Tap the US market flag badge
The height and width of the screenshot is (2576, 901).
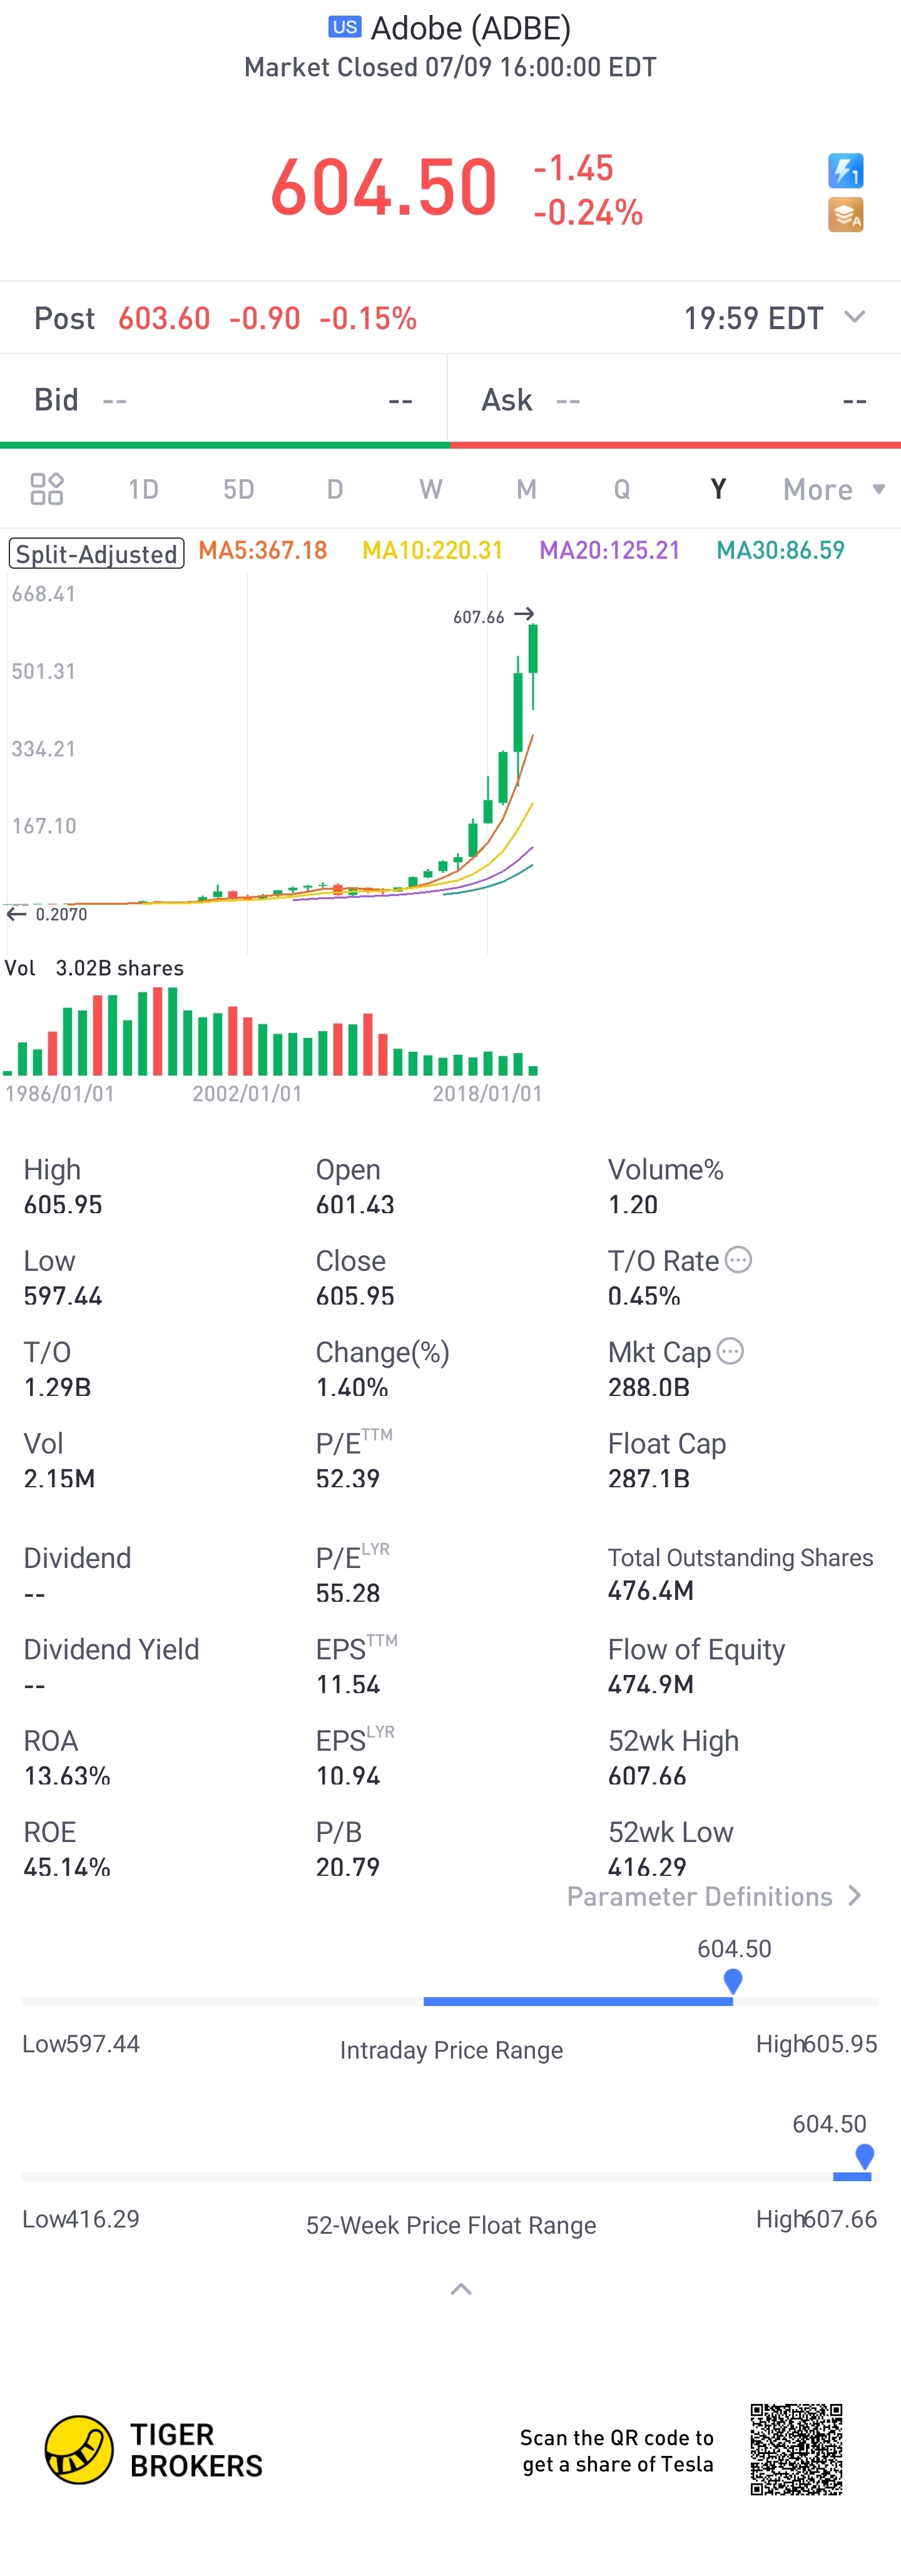345,27
